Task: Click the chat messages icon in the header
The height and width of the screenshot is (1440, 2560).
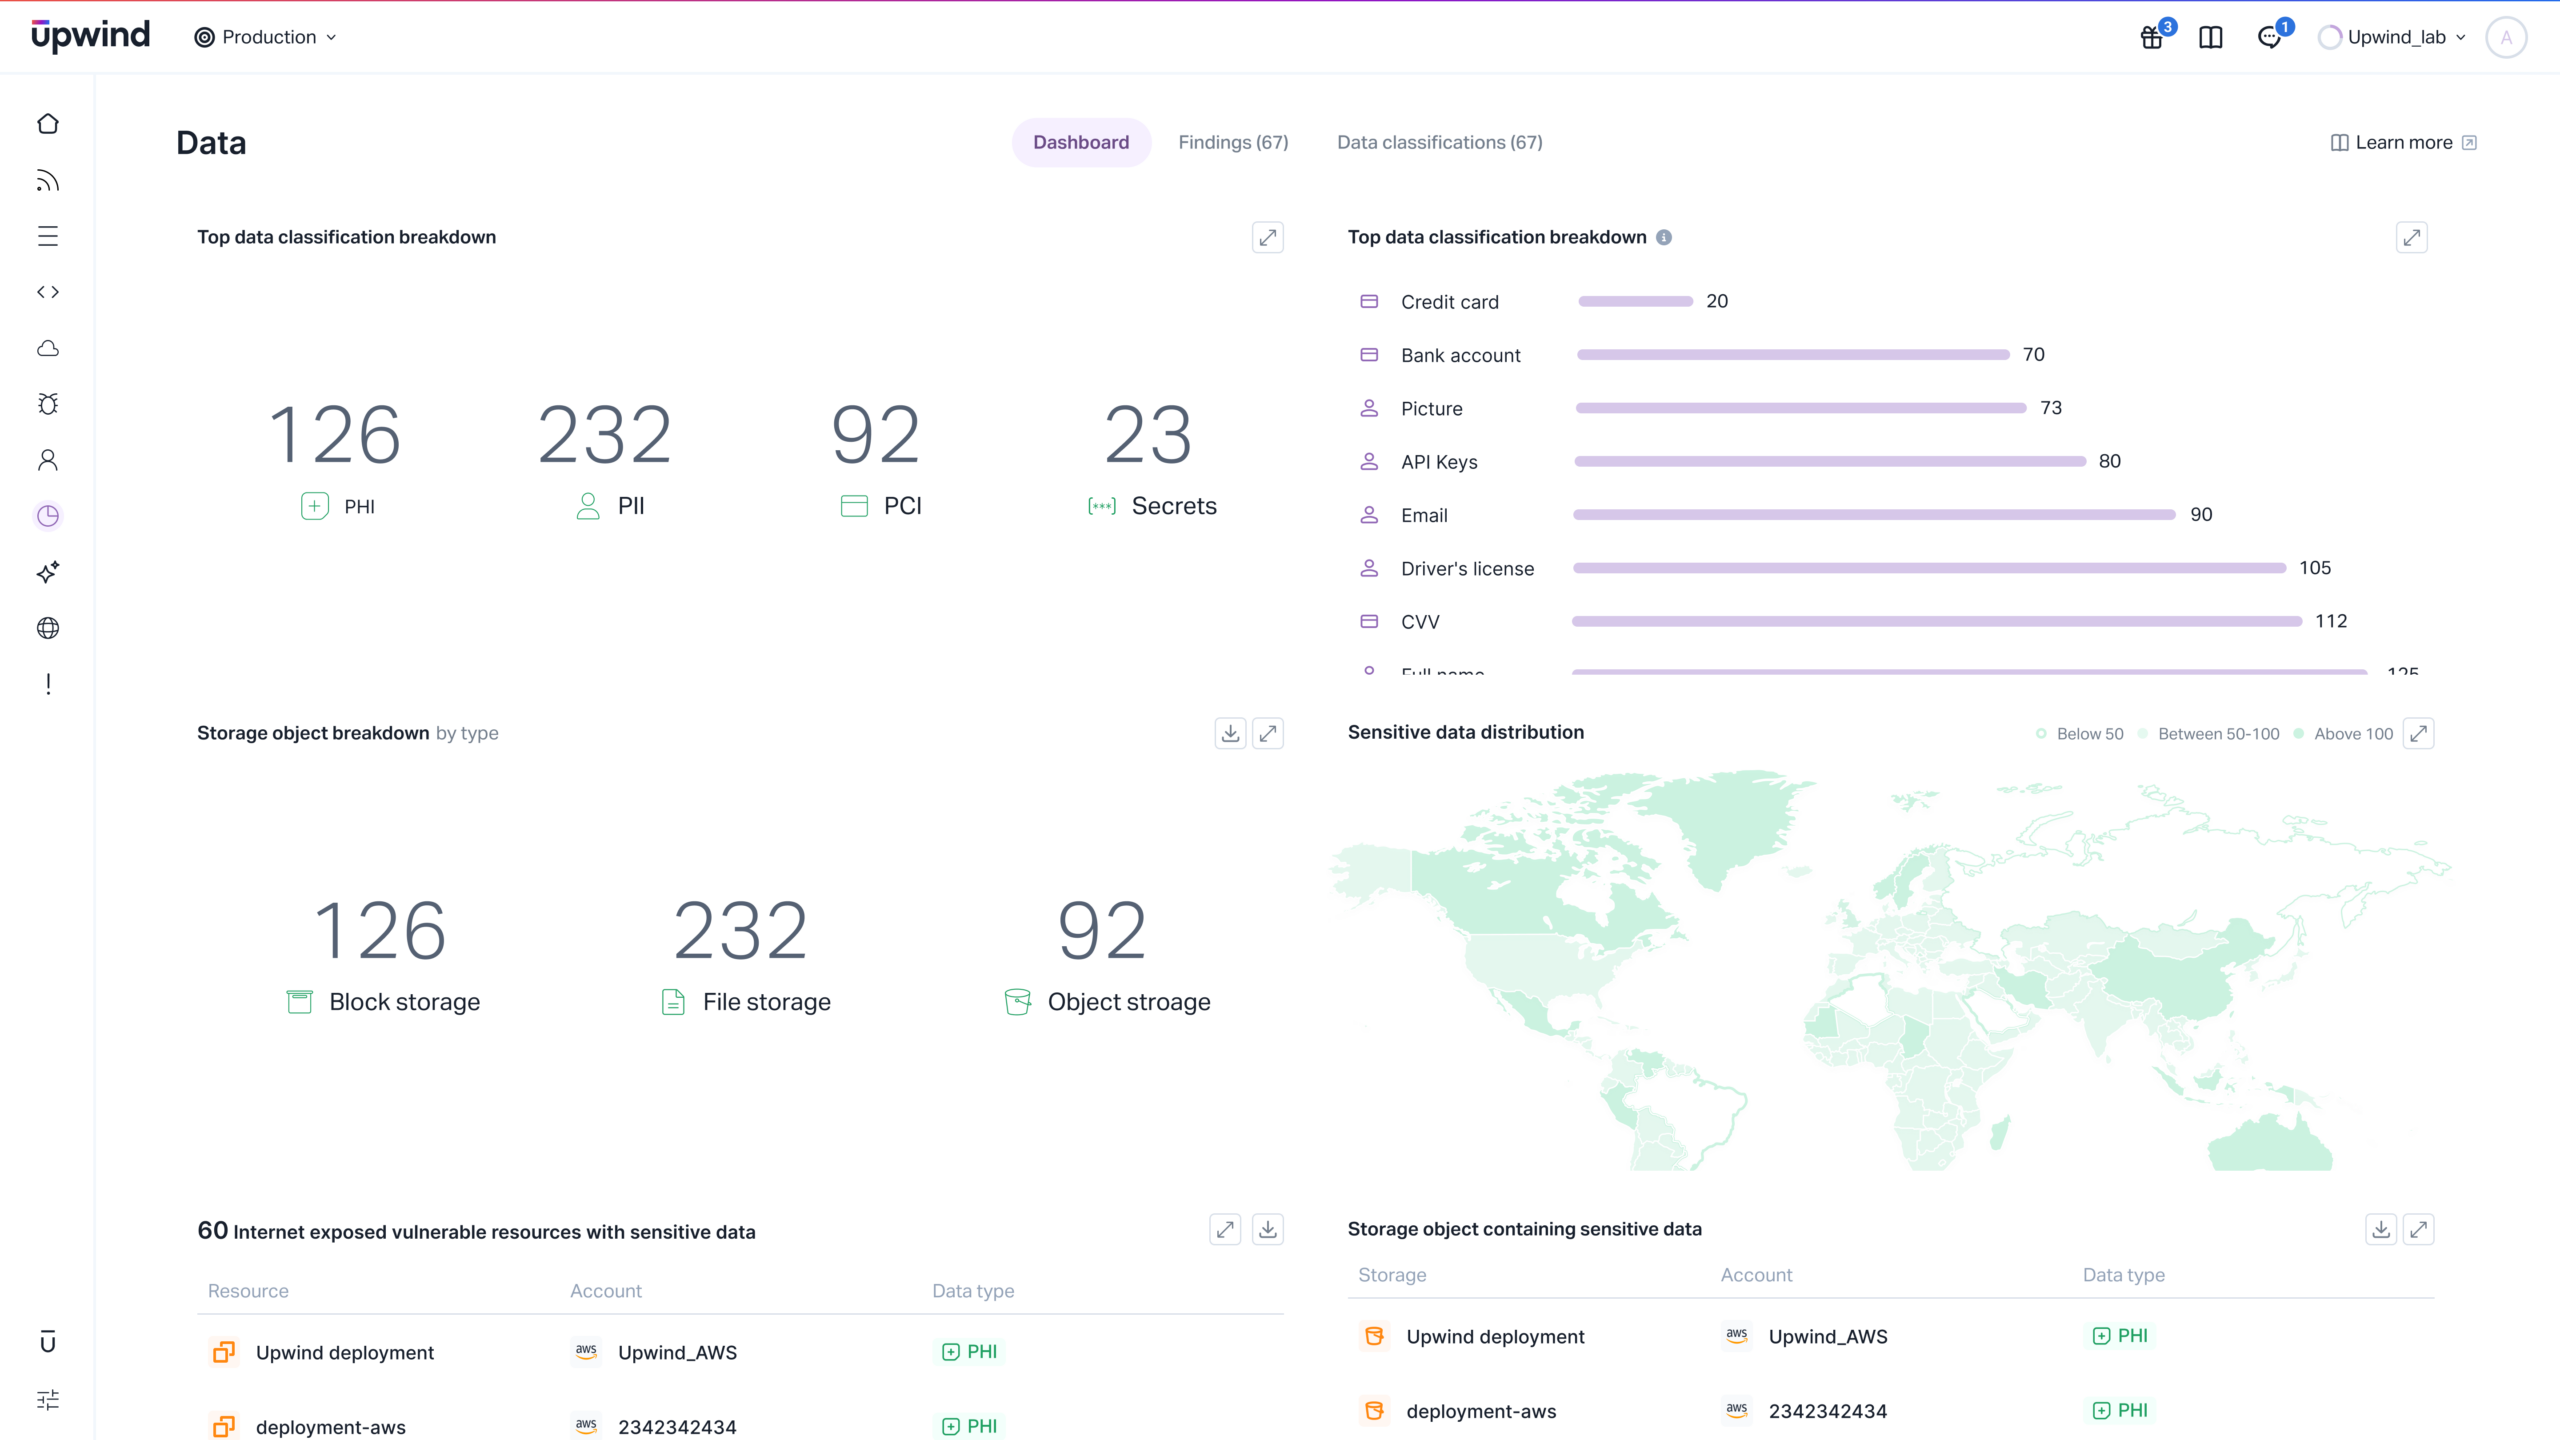Action: [x=2269, y=38]
